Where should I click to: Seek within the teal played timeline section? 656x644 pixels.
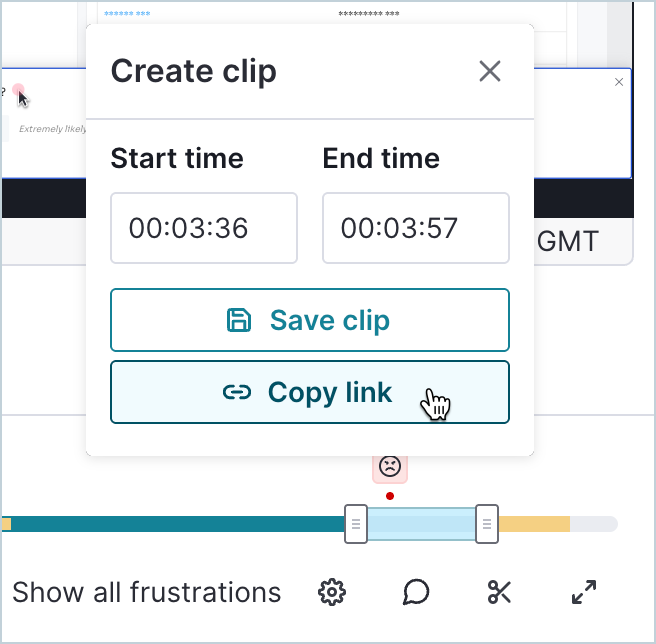pos(180,524)
